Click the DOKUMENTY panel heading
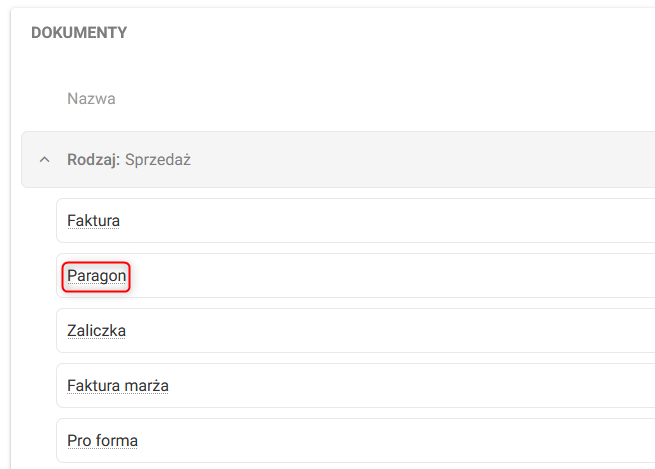The image size is (655, 469). [x=79, y=33]
